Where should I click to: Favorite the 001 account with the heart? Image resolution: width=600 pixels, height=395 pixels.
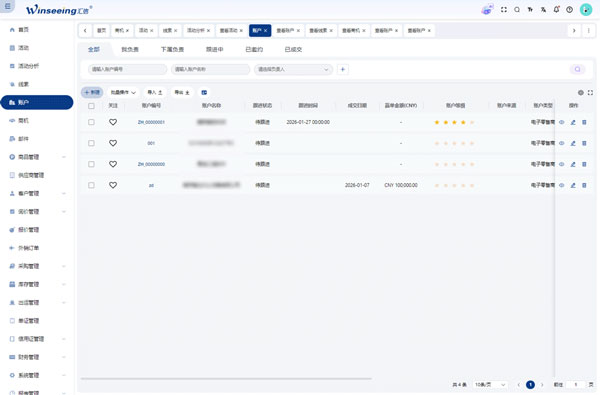[x=113, y=143]
